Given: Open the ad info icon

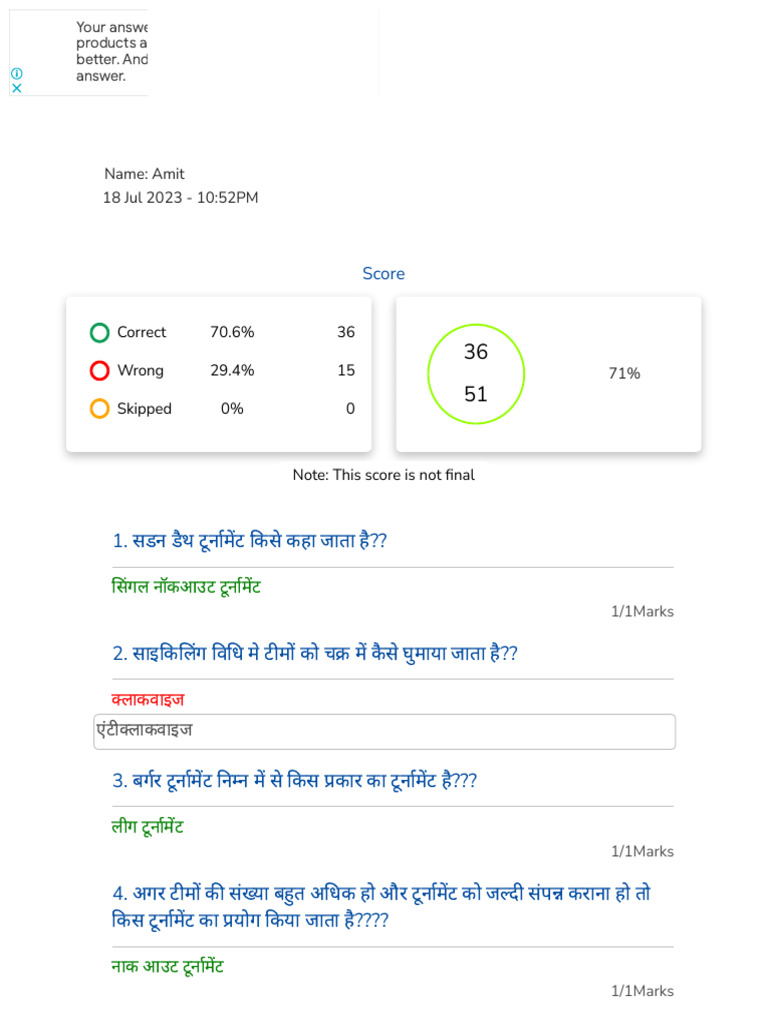Looking at the screenshot, I should (17, 73).
